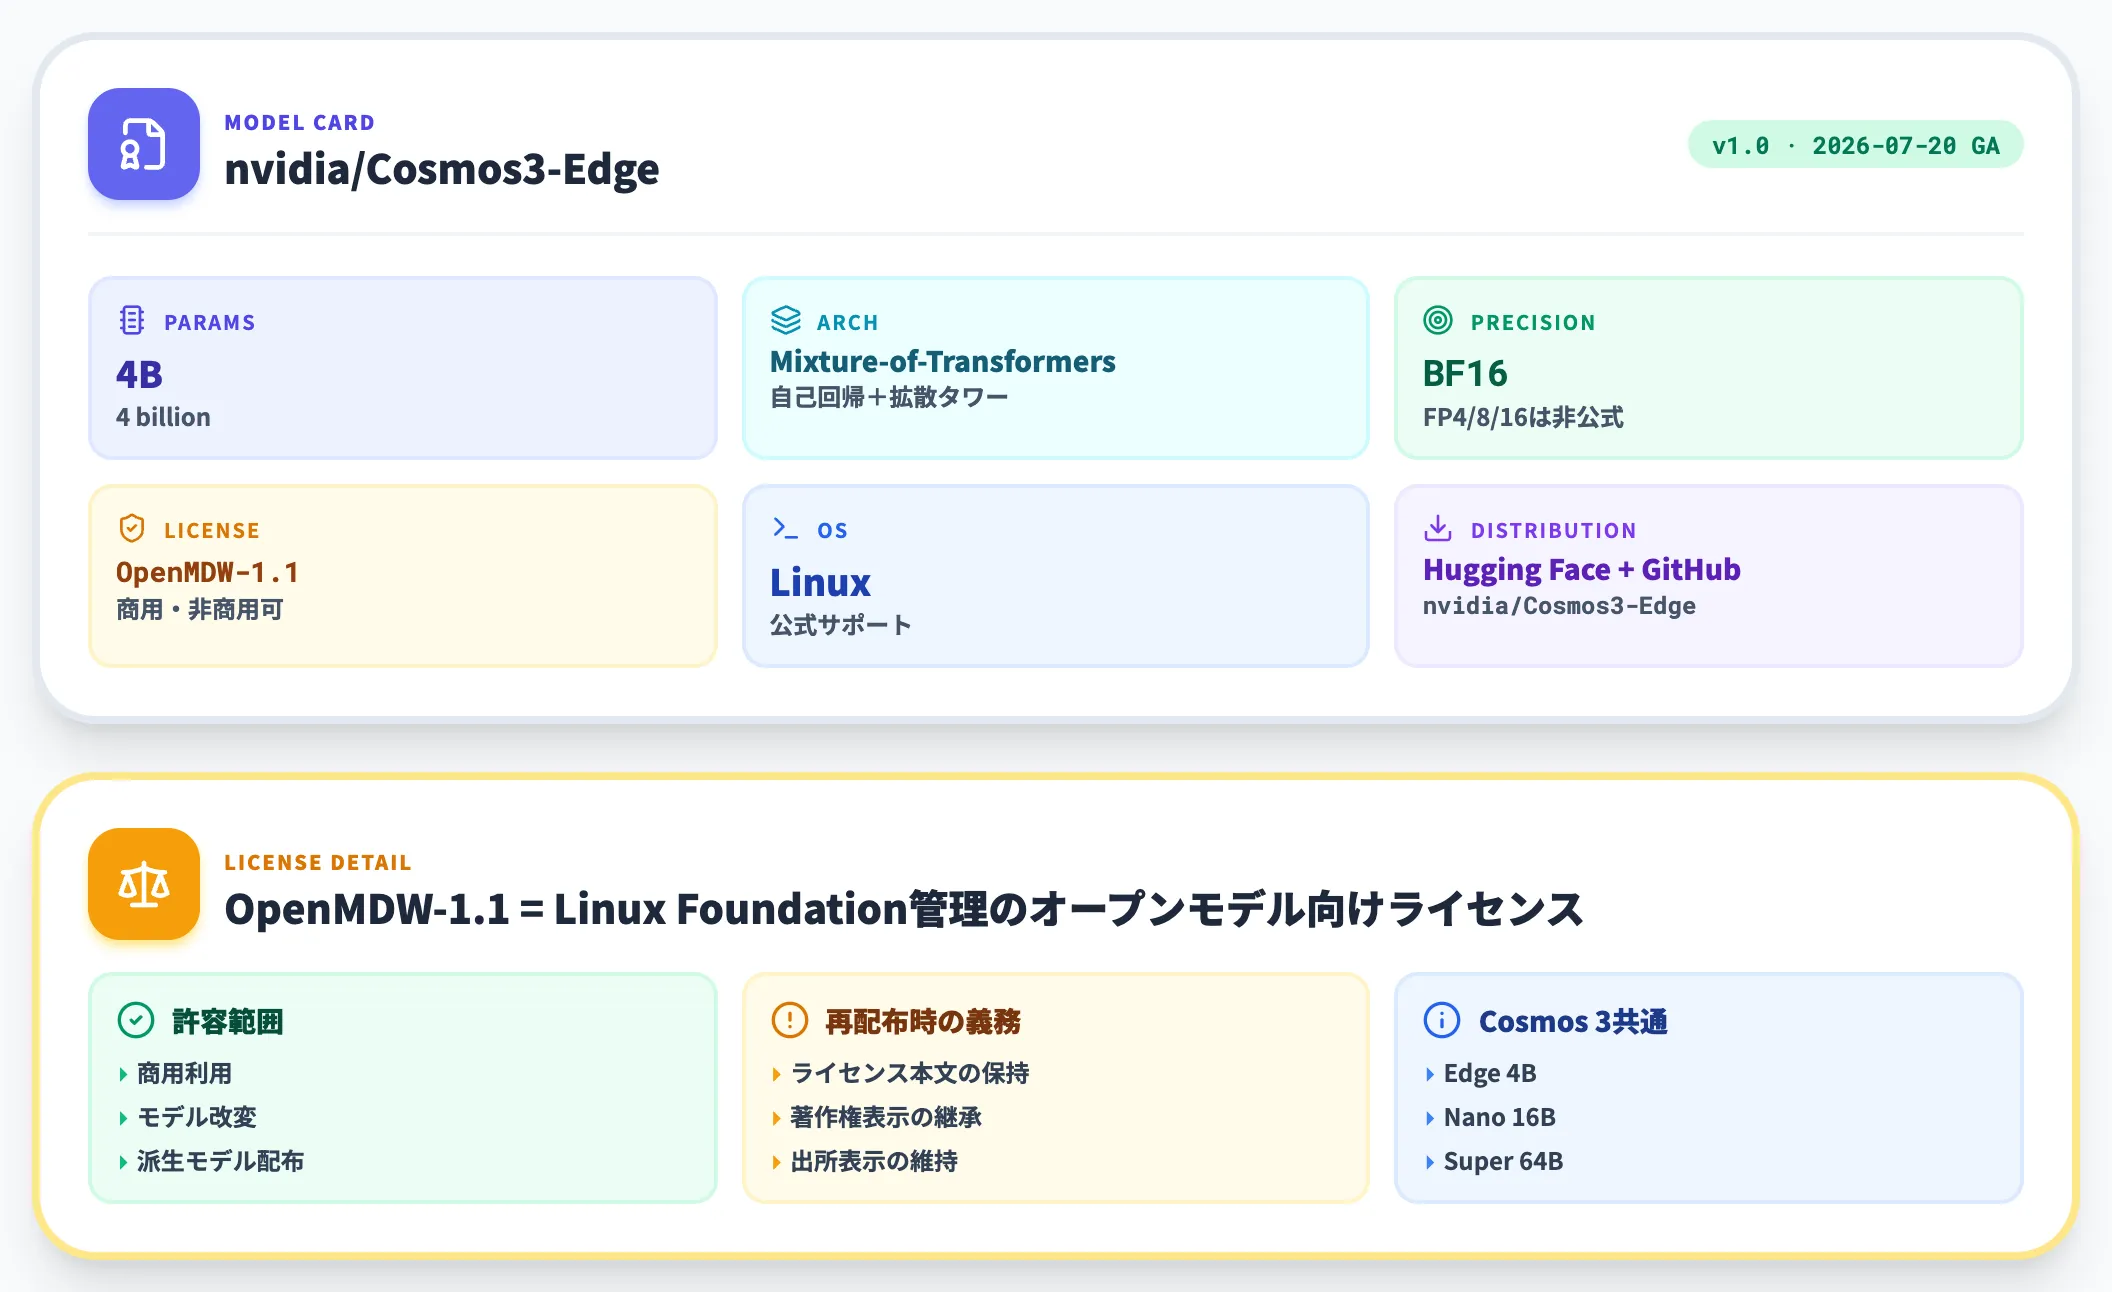This screenshot has height=1292, width=2112.
Task: Click the arrow bullet beside 著作権表示の継承
Action: [x=776, y=1118]
